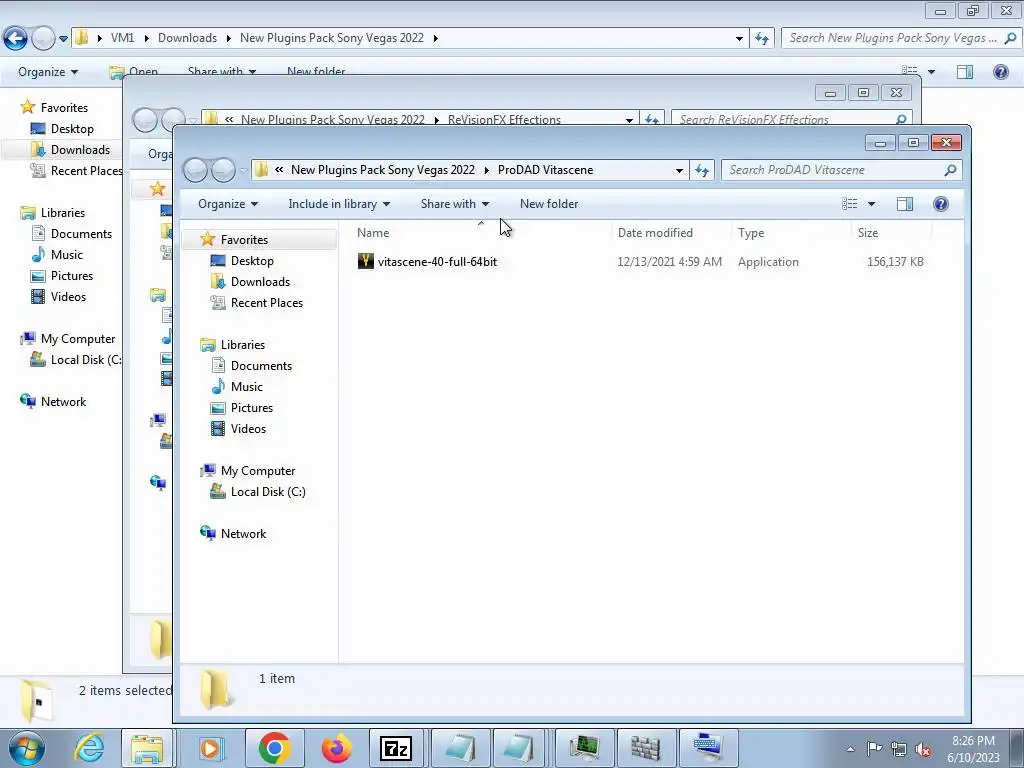Open Videos library in ProDAD Vitascene sidebar
This screenshot has width=1024, height=768.
[248, 428]
